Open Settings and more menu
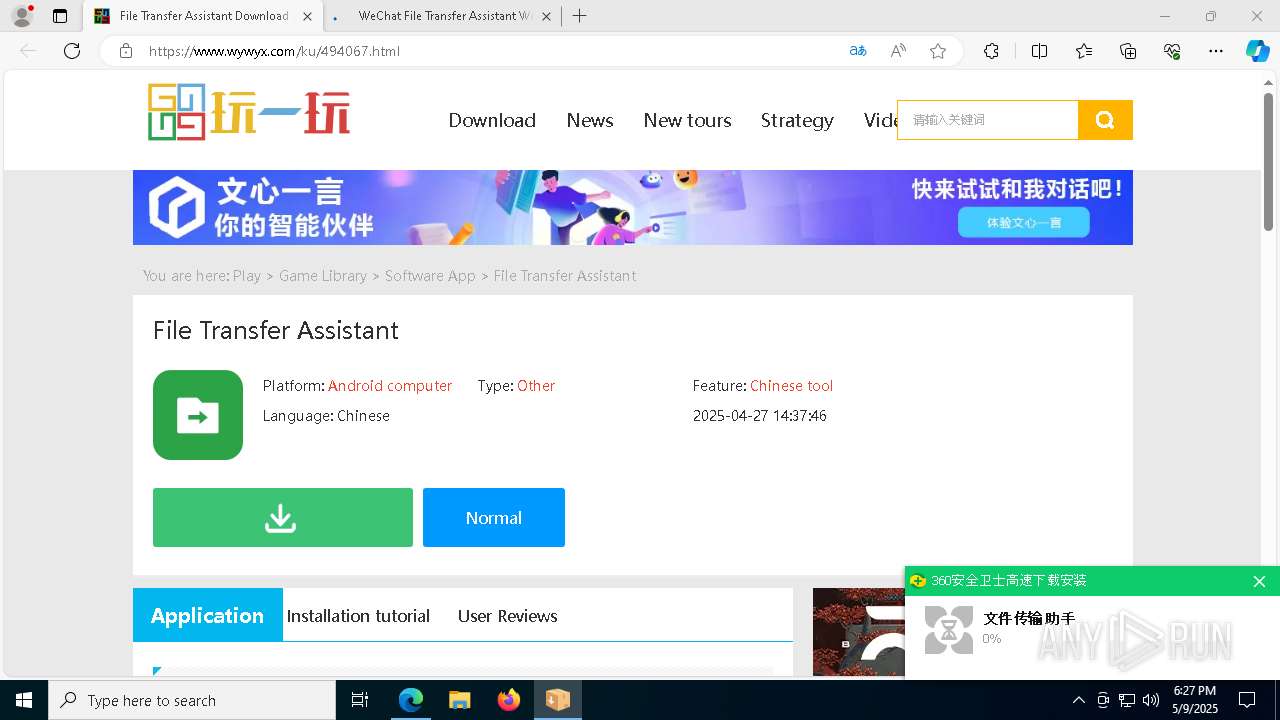 (1216, 51)
